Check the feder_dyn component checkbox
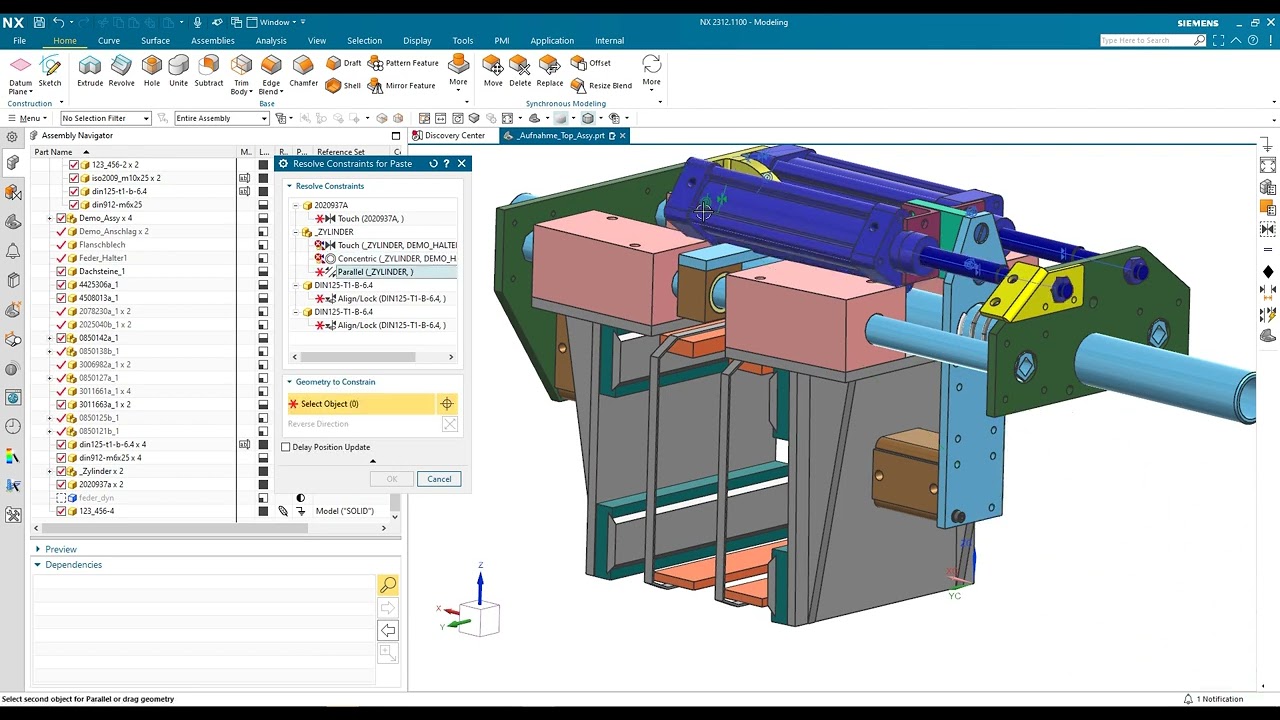 (61, 498)
